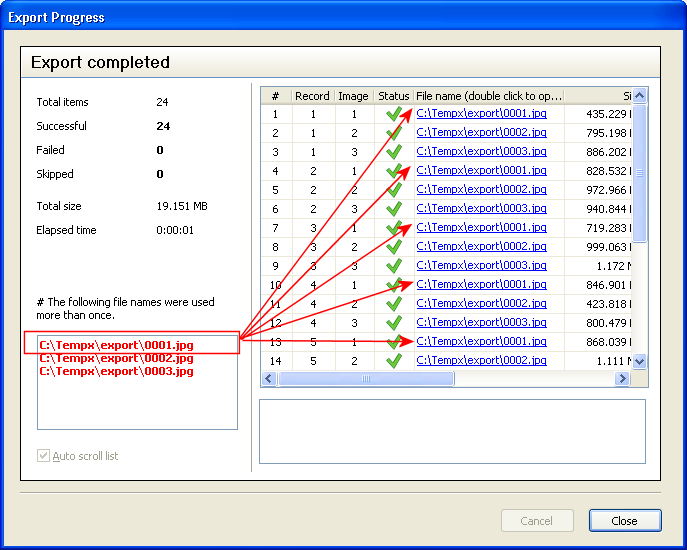
Task: Click the horizontal scrollbar thumb of the list
Action: 366,378
